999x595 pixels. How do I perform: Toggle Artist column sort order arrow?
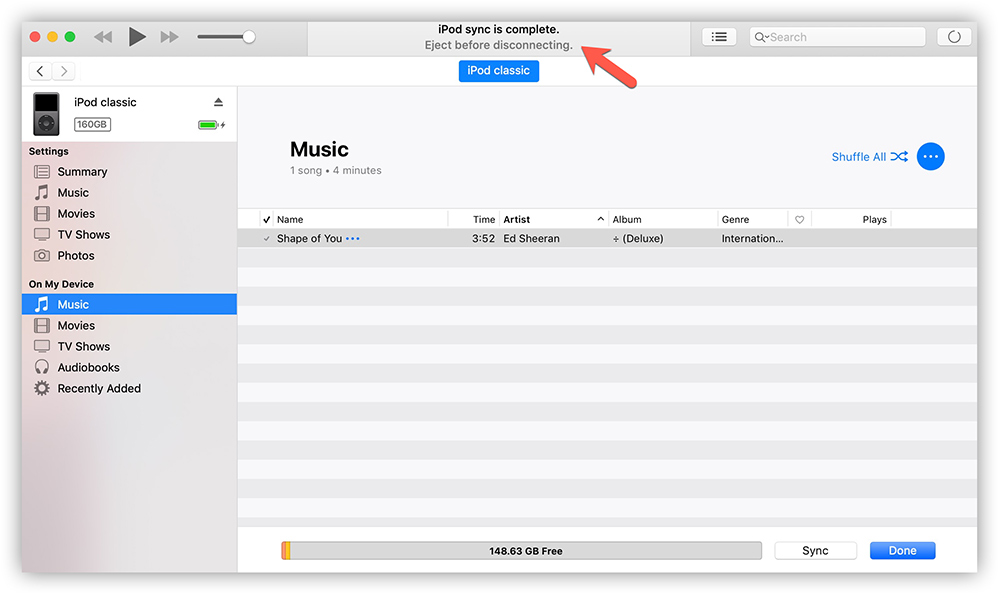[x=601, y=219]
